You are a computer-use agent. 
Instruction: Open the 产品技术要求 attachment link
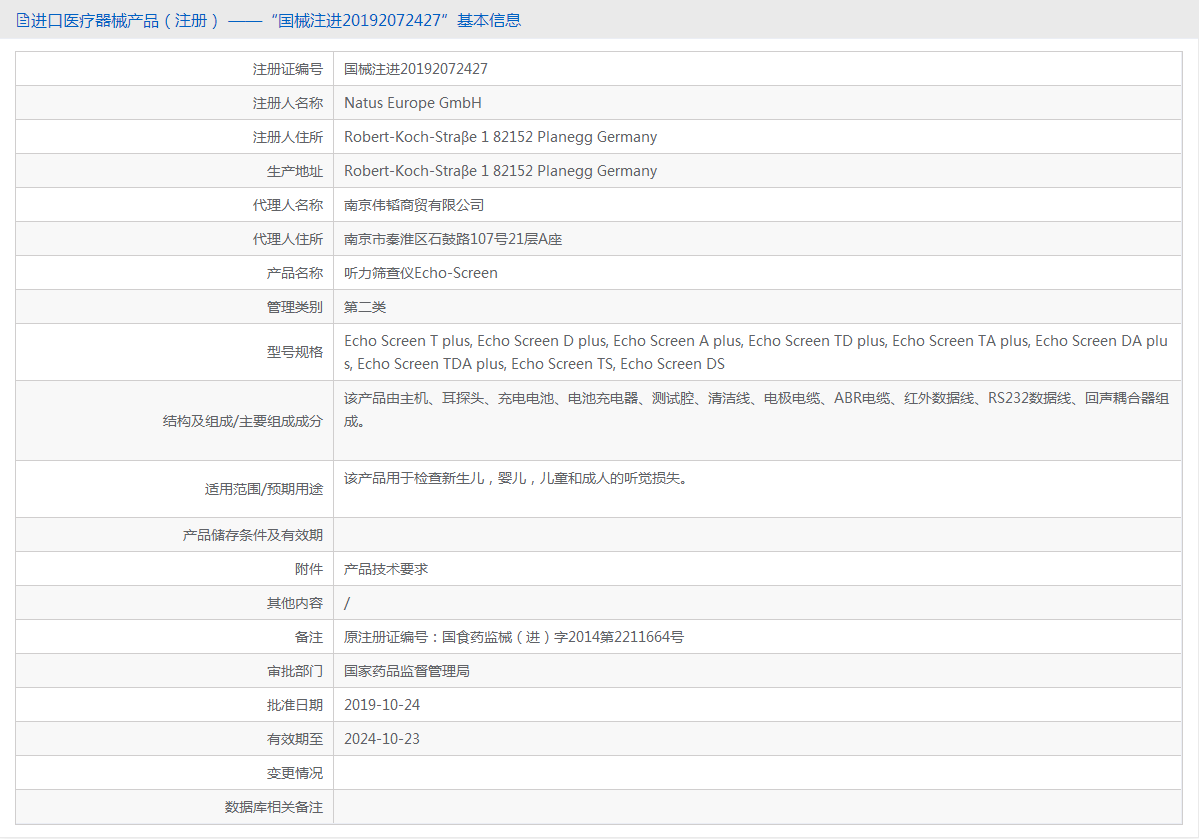(385, 569)
